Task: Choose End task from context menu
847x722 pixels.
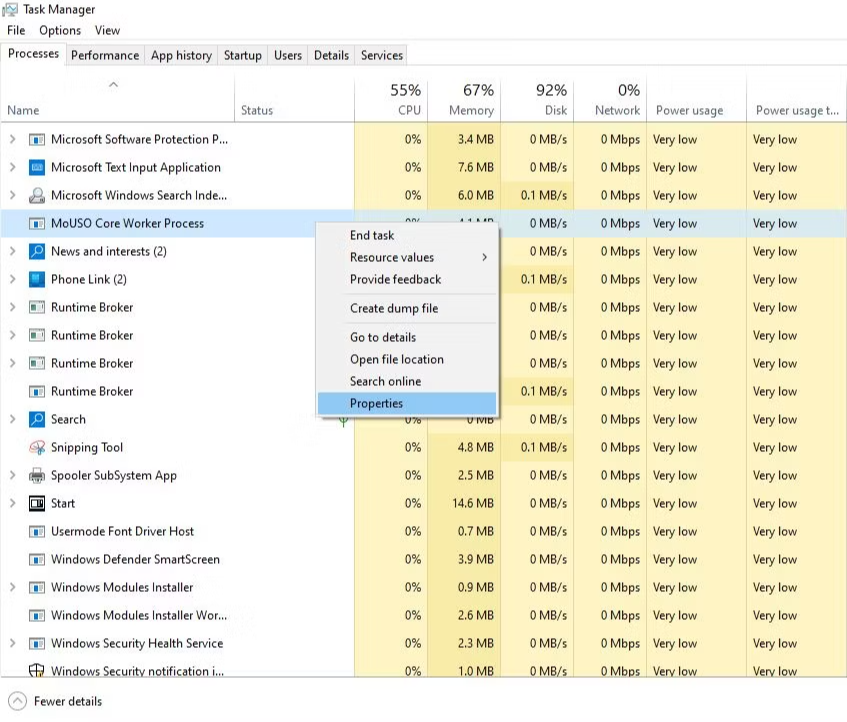Action: (407, 235)
